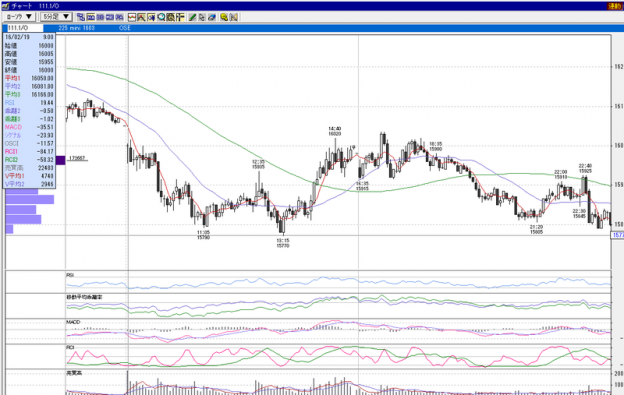The height and width of the screenshot is (395, 624).
Task: Click the 111.1/O symbol code input field
Action: 24,28
